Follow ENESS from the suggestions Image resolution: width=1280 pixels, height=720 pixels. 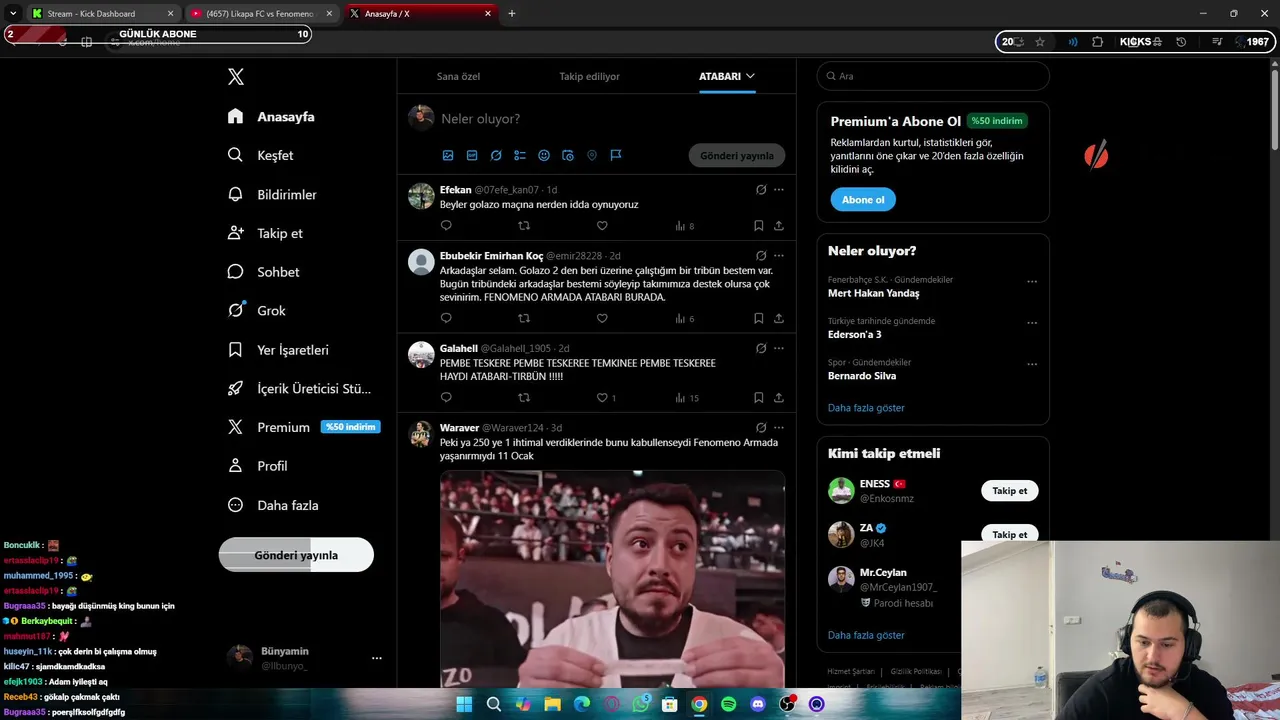tap(1009, 491)
